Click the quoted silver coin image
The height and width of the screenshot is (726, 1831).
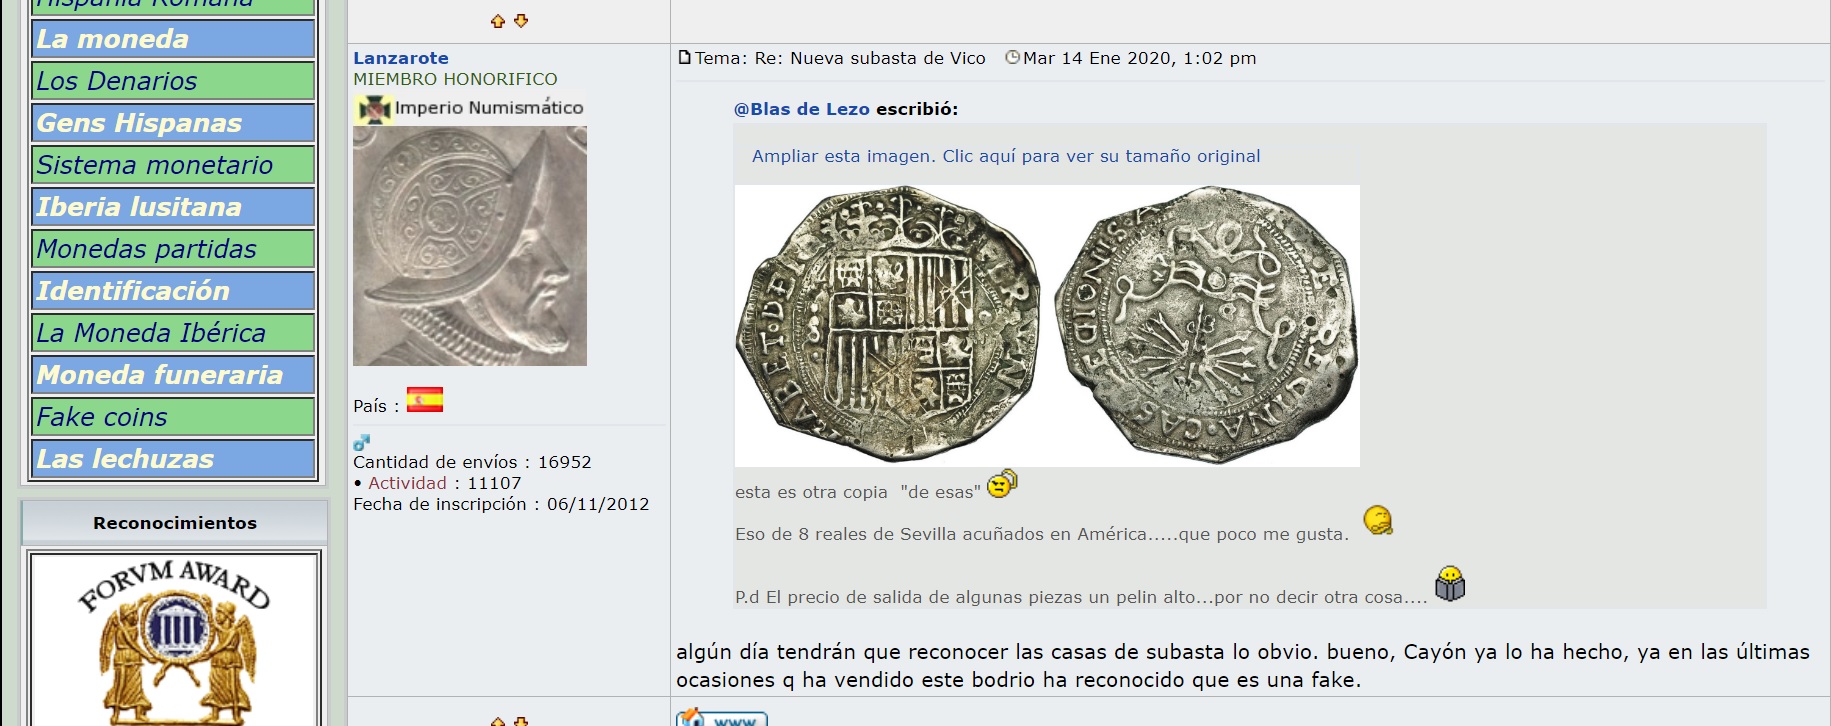[x=1046, y=325]
